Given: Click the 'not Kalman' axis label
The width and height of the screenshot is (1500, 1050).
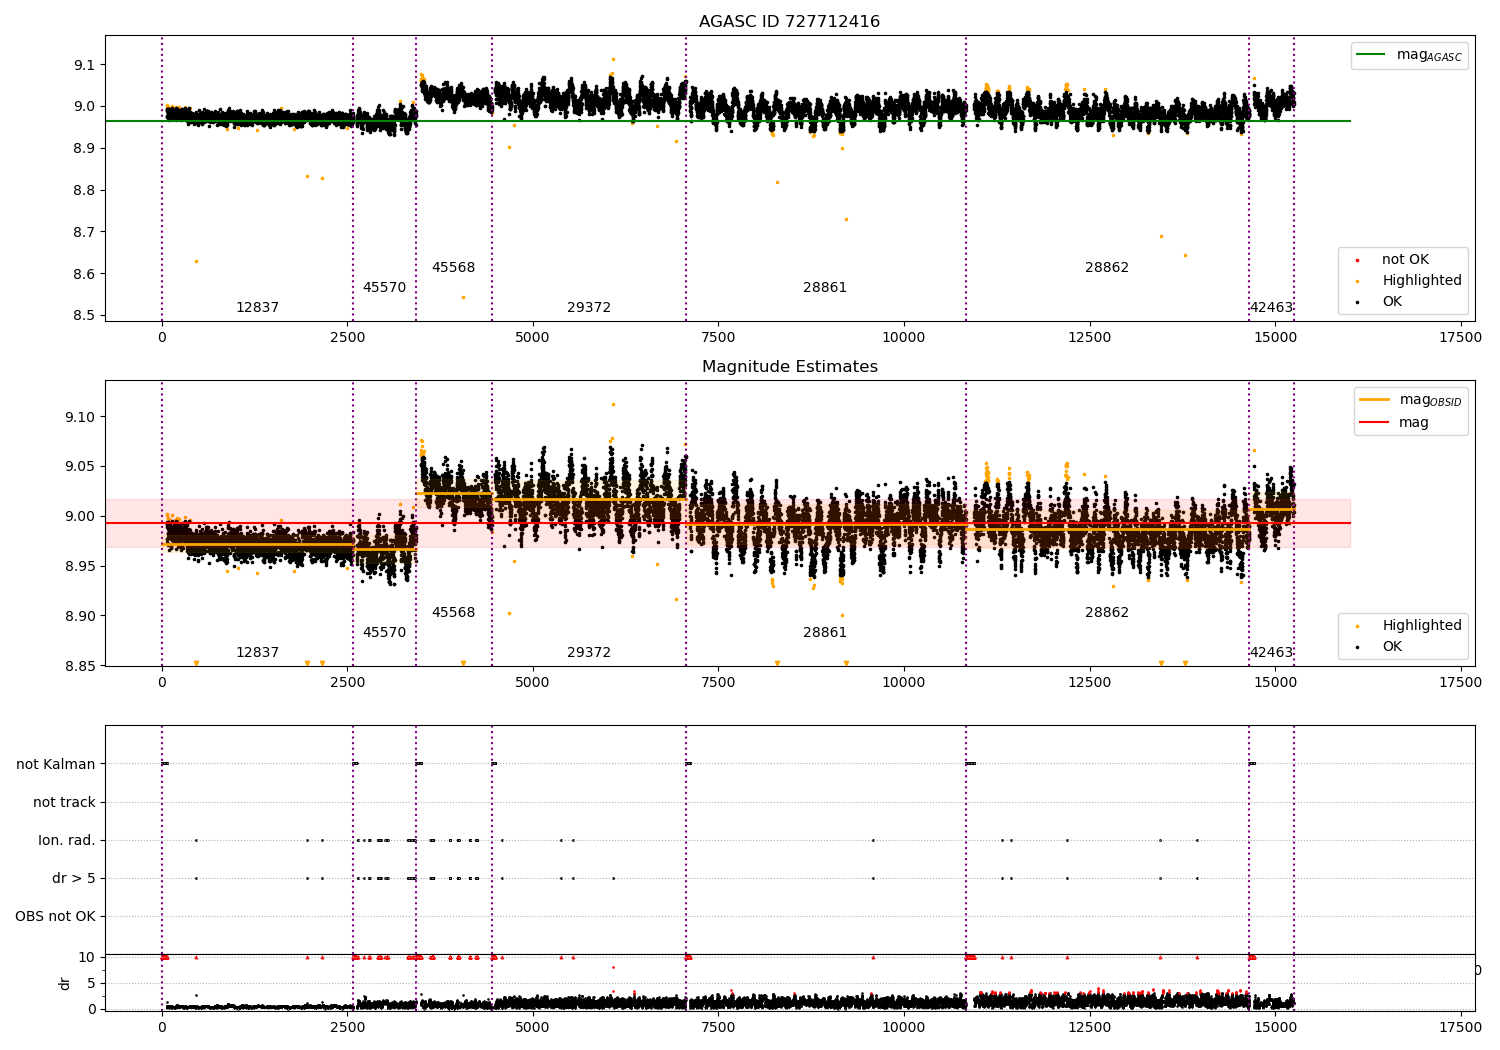Looking at the screenshot, I should 56,765.
